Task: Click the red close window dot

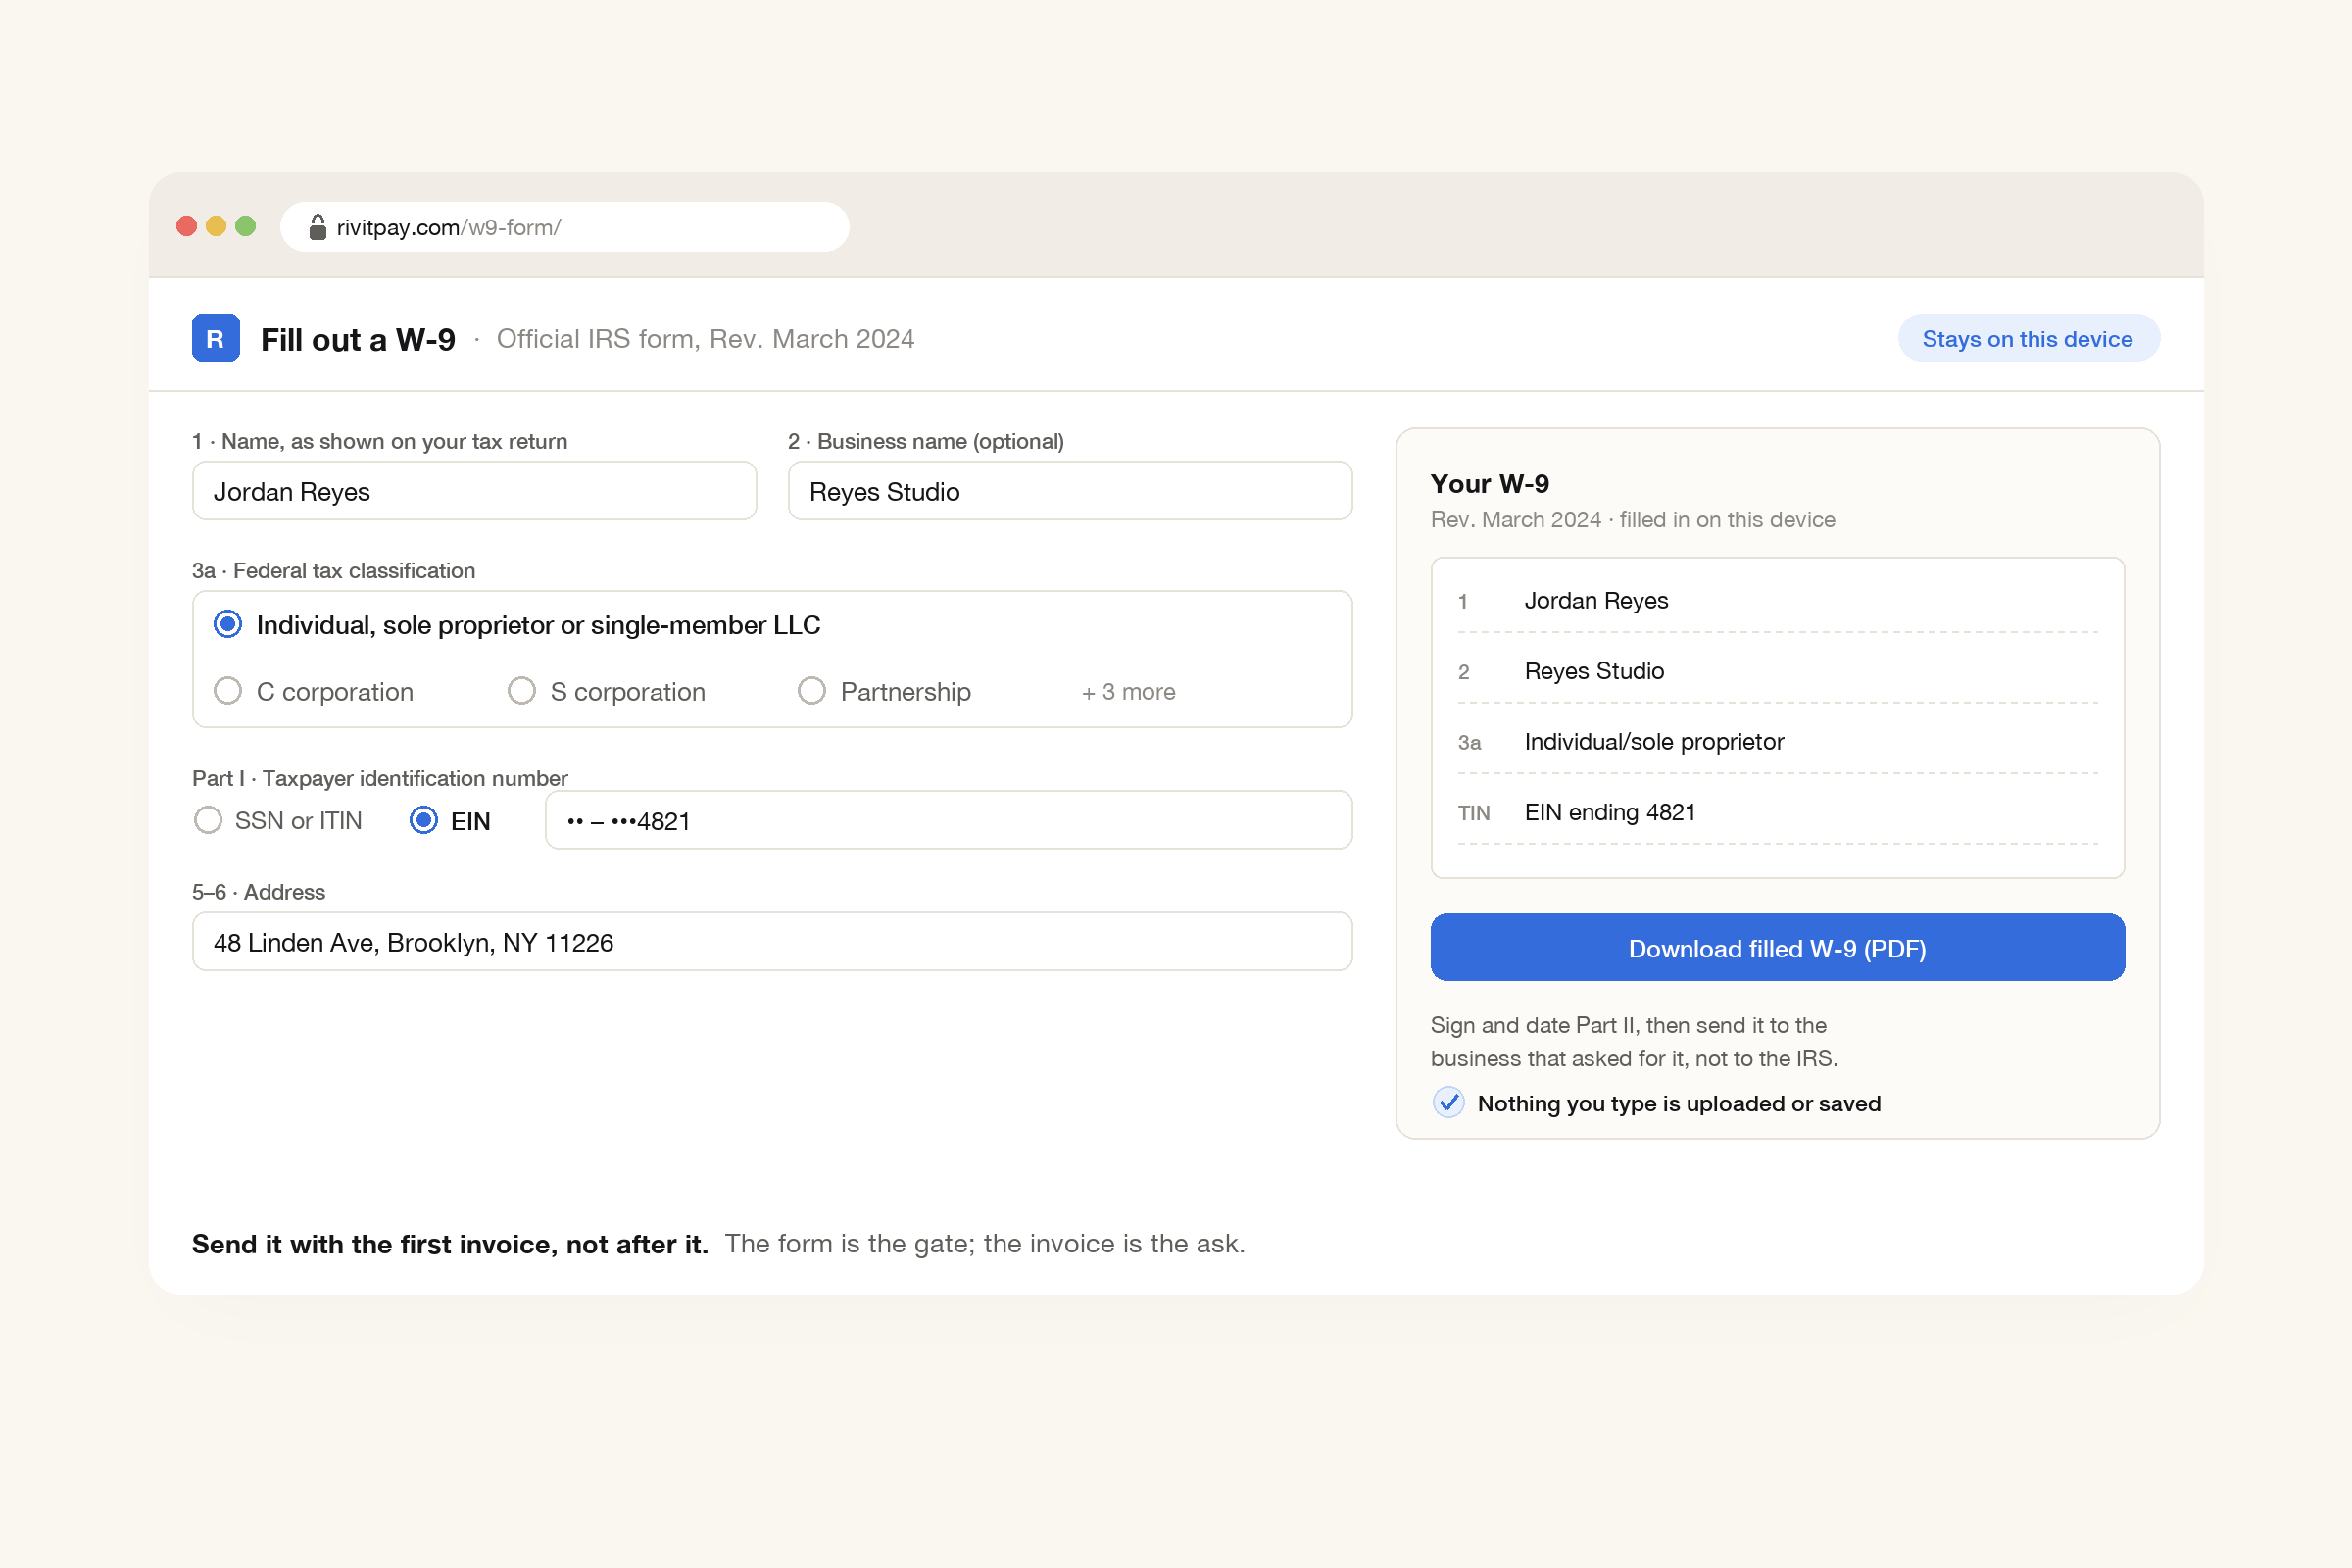Action: pos(186,226)
